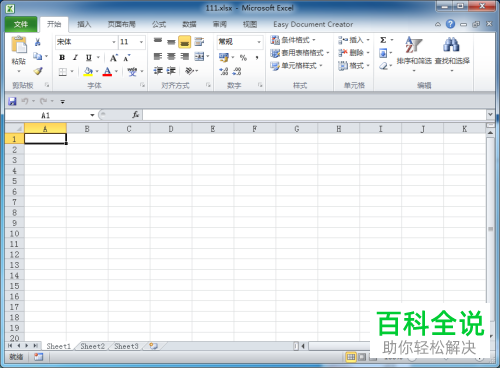Image resolution: width=500 pixels, height=368 pixels.
Task: Click the formula bar input
Action: [315, 115]
